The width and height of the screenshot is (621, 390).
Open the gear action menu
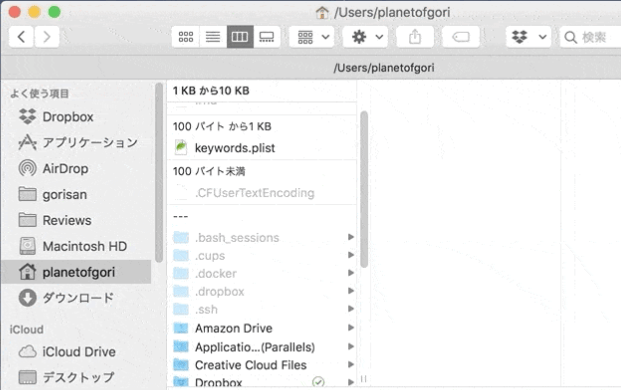[366, 37]
